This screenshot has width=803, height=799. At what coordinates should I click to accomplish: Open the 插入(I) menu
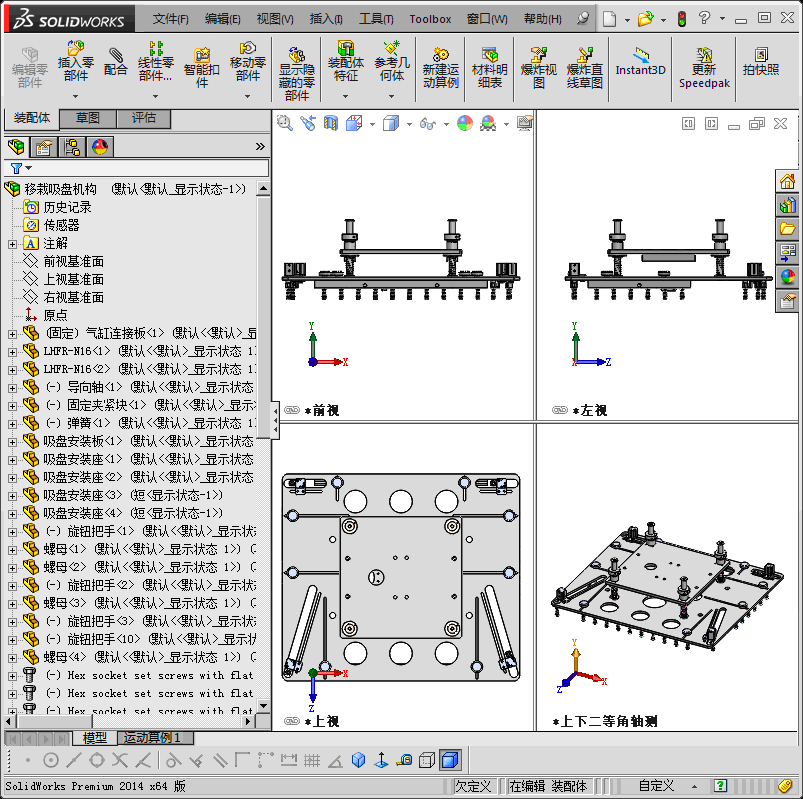coord(326,19)
